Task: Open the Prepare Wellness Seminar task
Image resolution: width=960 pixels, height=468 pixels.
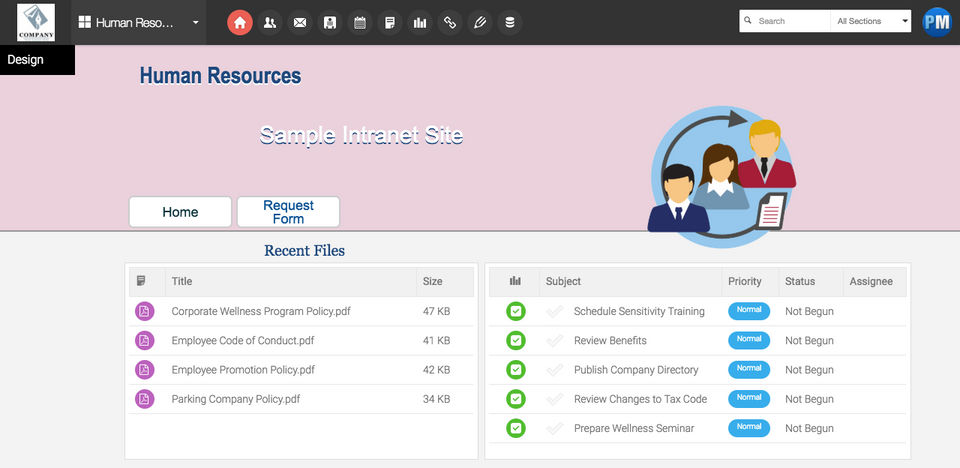Action: click(x=634, y=428)
